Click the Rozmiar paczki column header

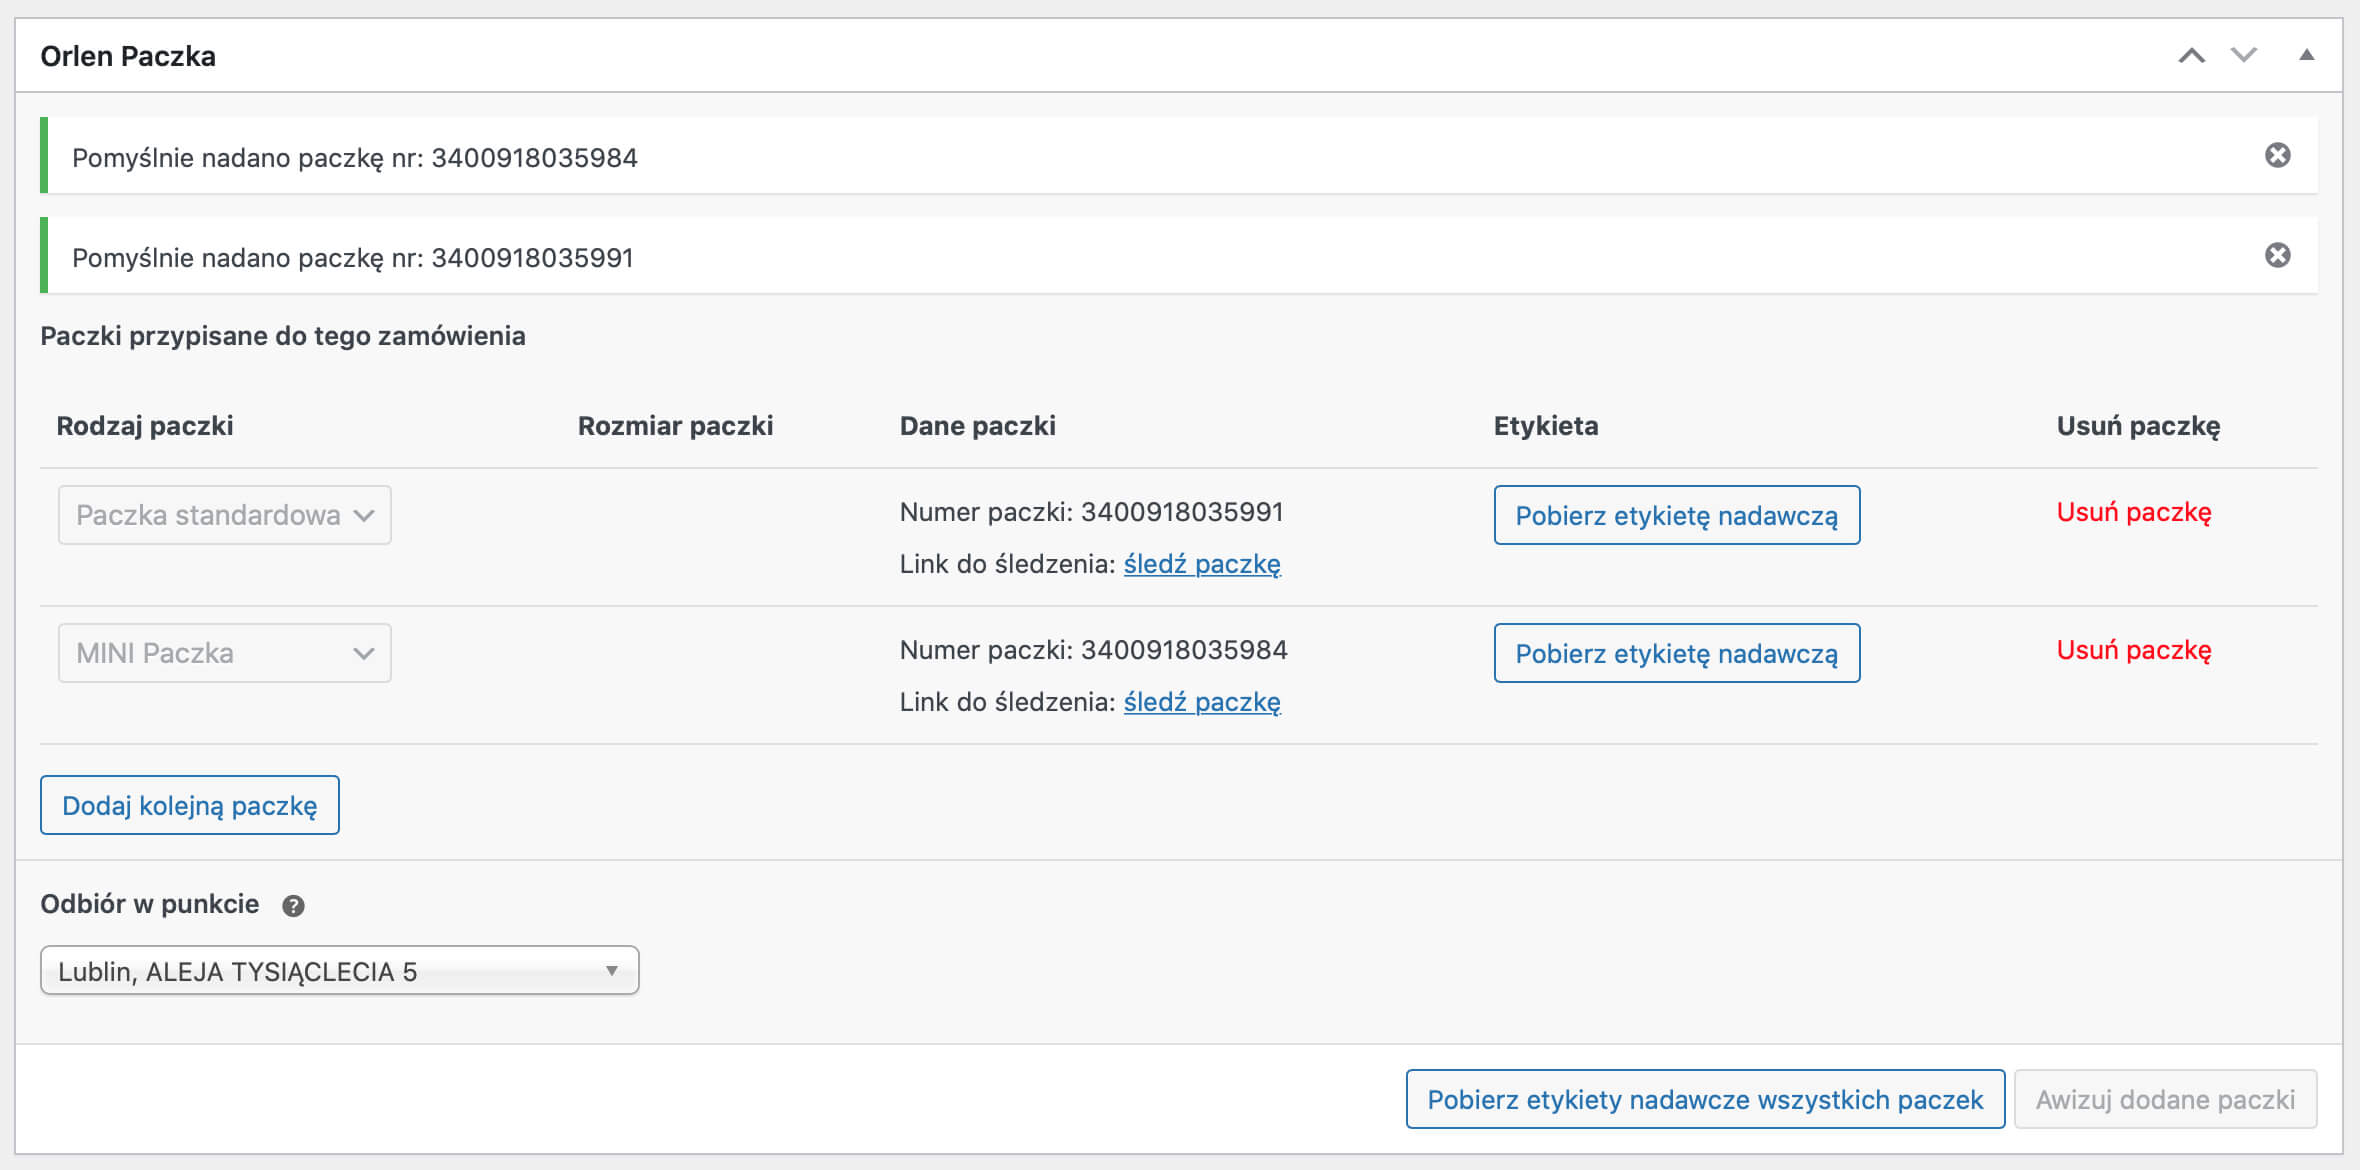point(676,426)
